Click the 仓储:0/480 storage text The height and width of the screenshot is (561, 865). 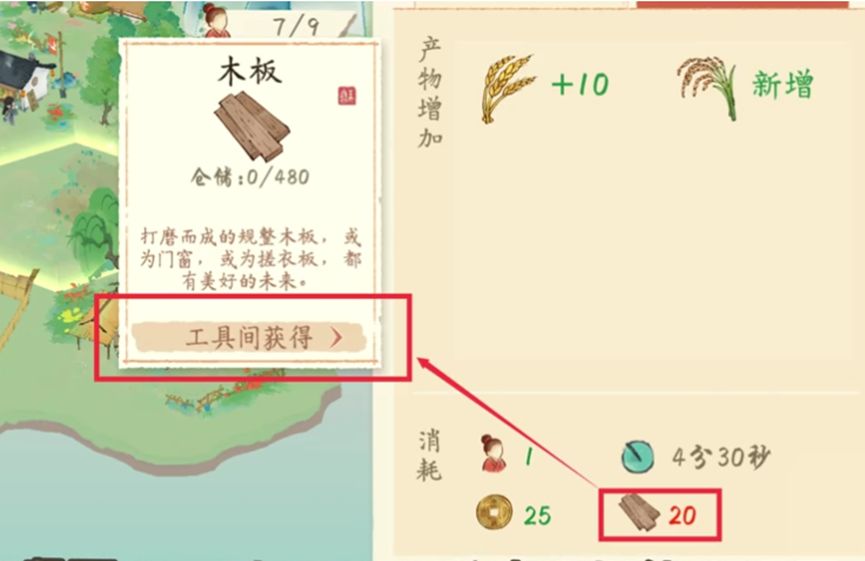[x=250, y=177]
